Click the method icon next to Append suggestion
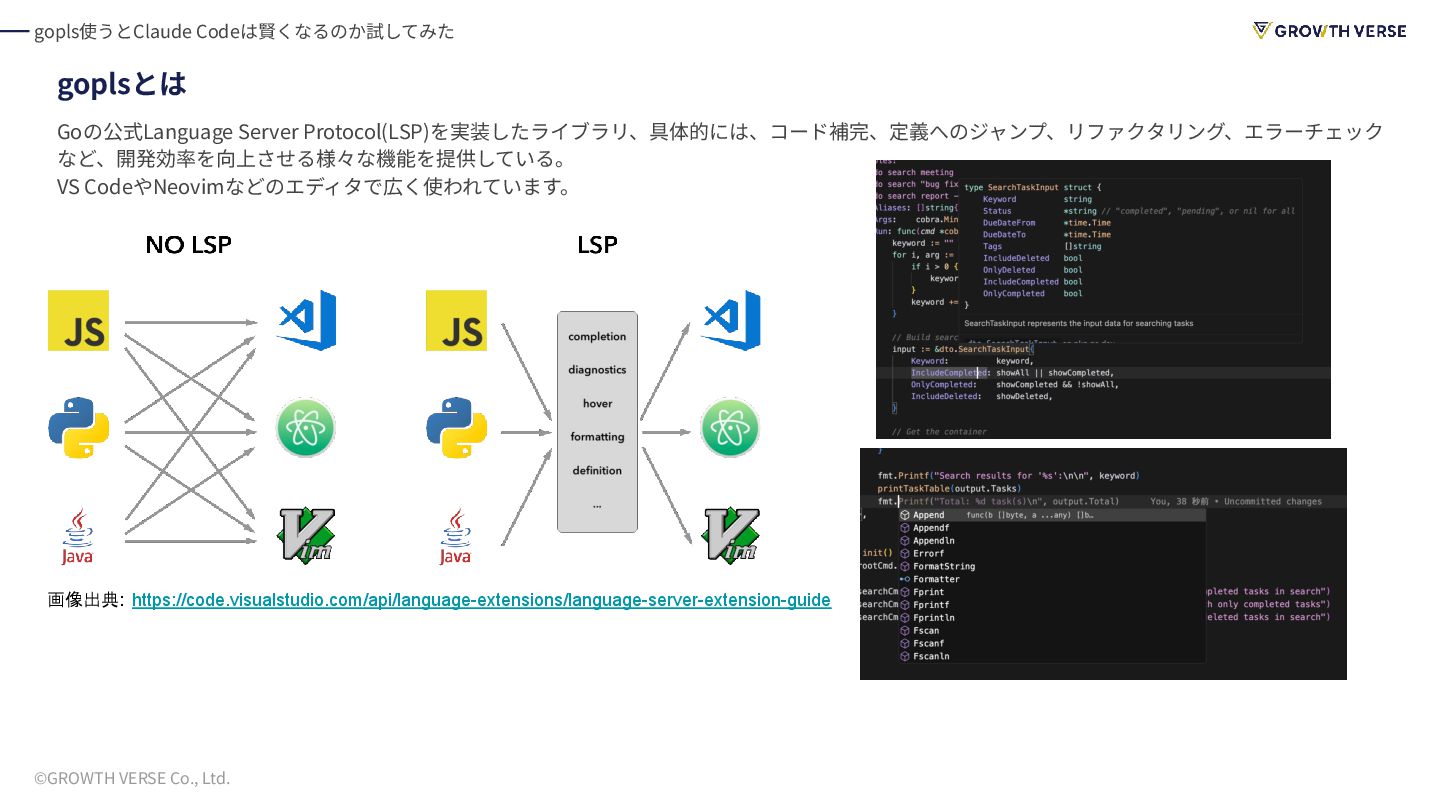Viewport: 1440px width, 810px height. [x=904, y=515]
